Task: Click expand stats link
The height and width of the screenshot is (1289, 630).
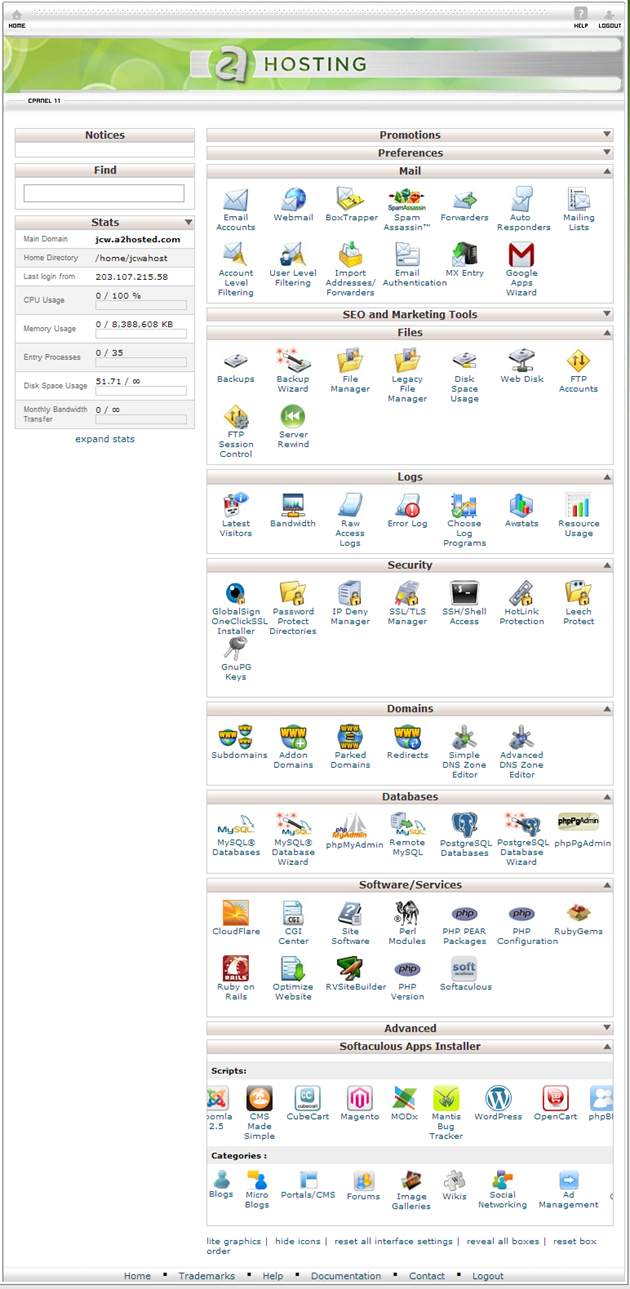Action: tap(105, 439)
